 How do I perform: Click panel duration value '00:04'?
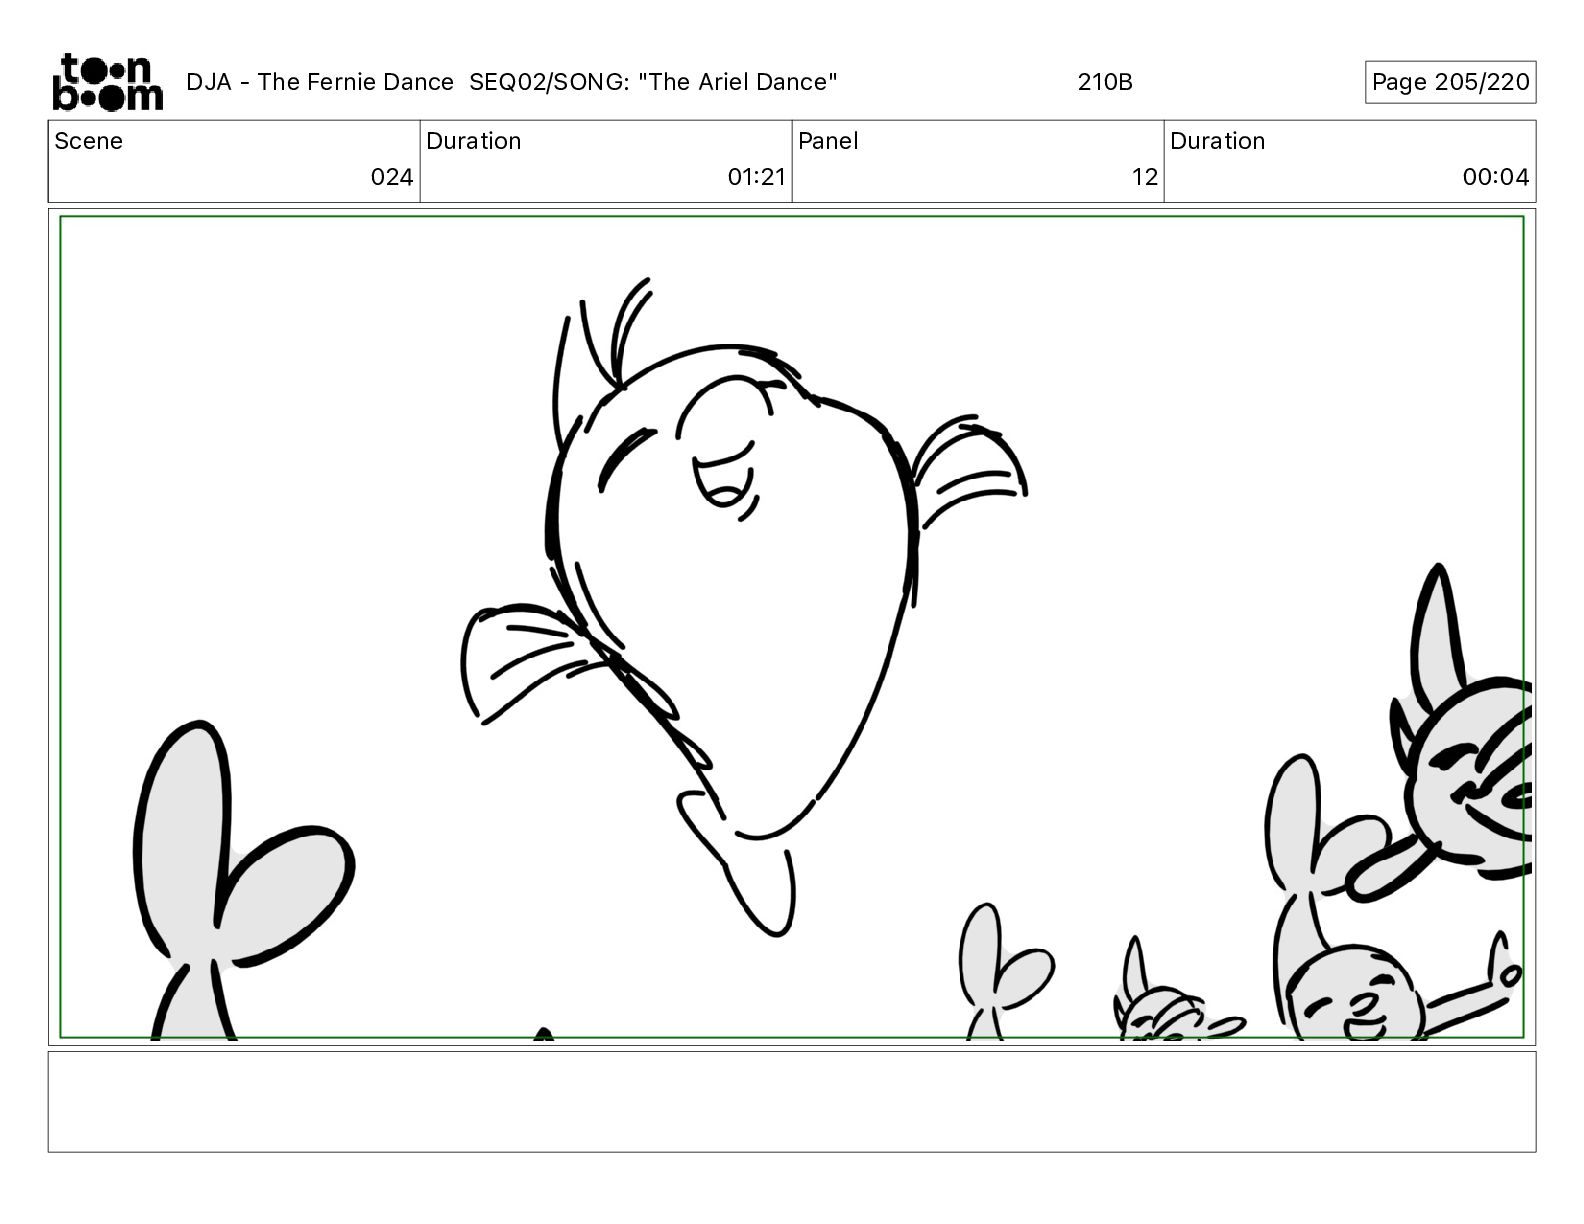(x=1496, y=178)
